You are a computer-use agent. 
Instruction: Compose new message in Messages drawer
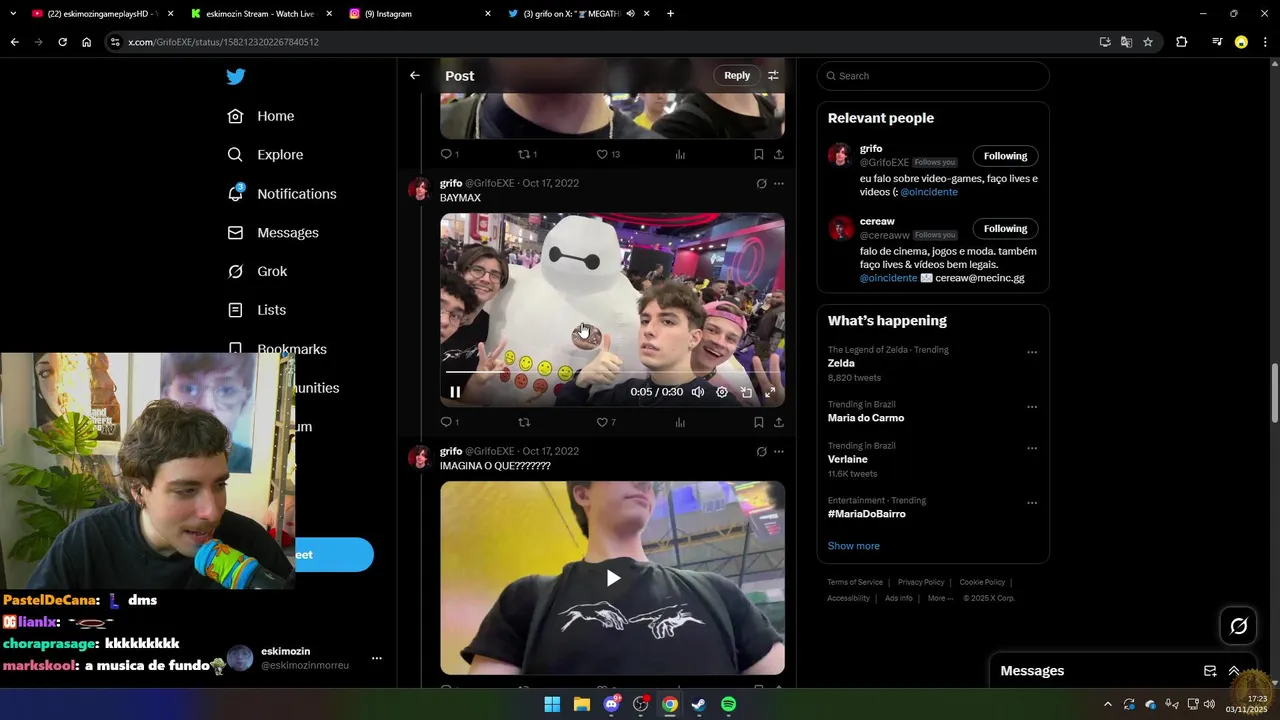[1210, 671]
